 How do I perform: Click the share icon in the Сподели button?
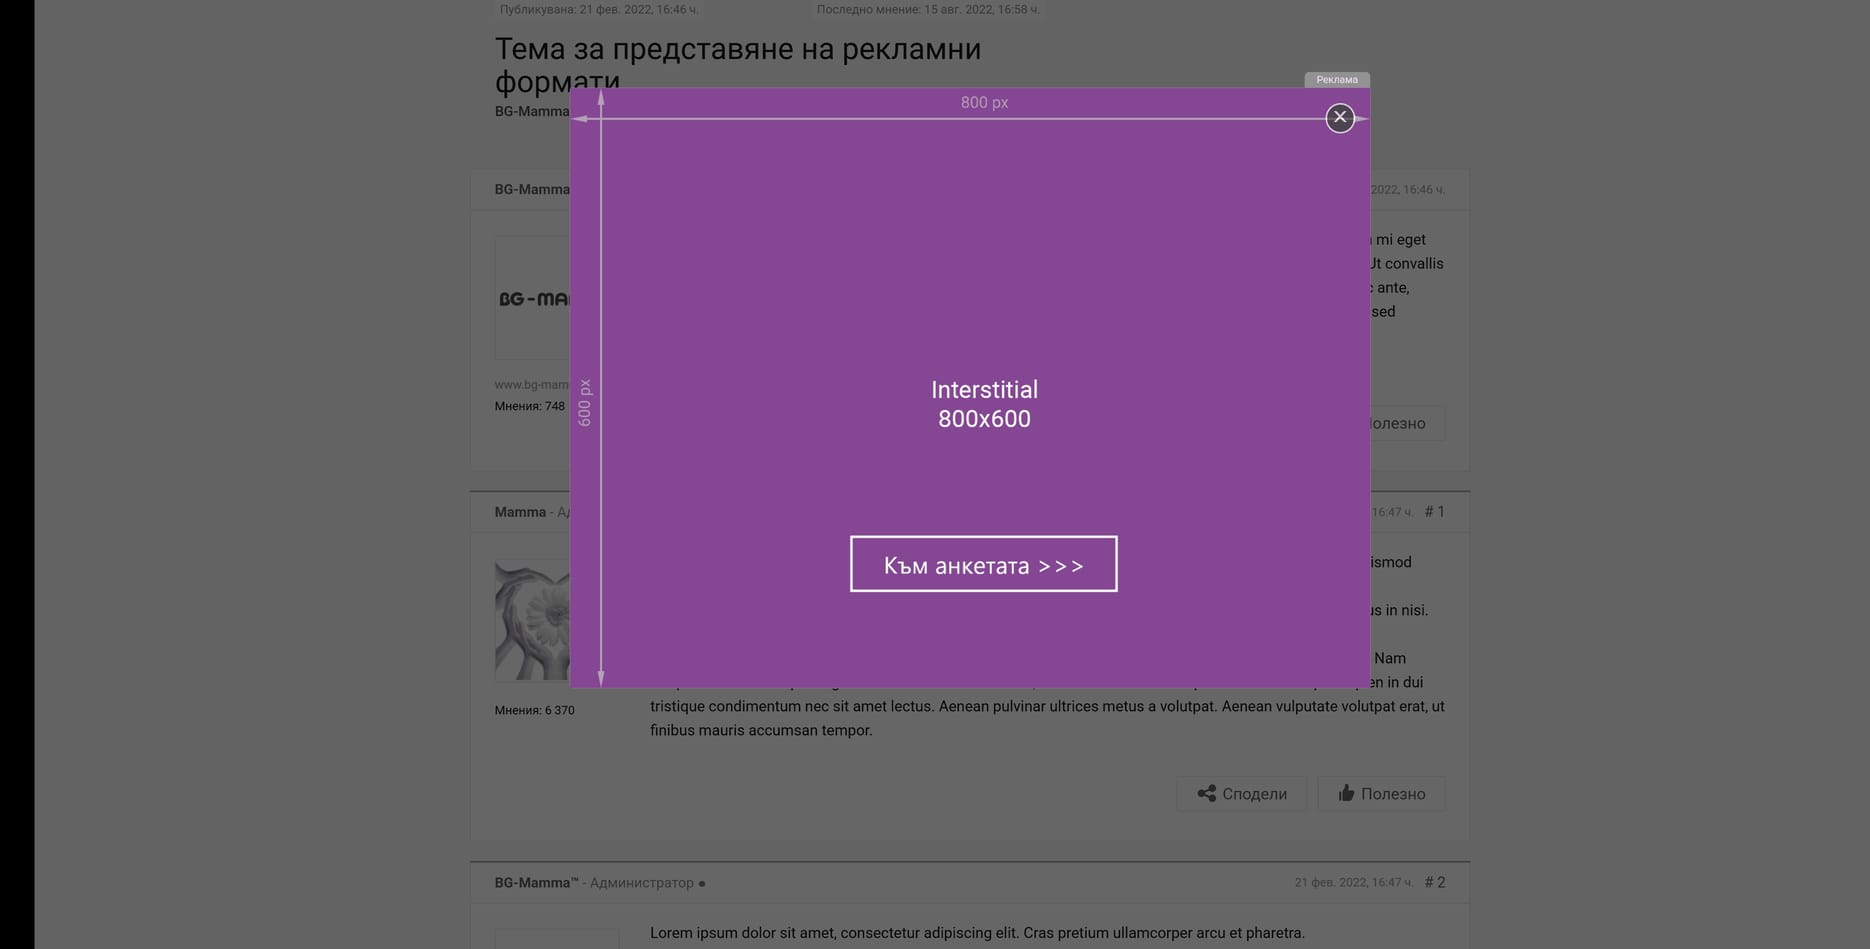click(x=1207, y=794)
